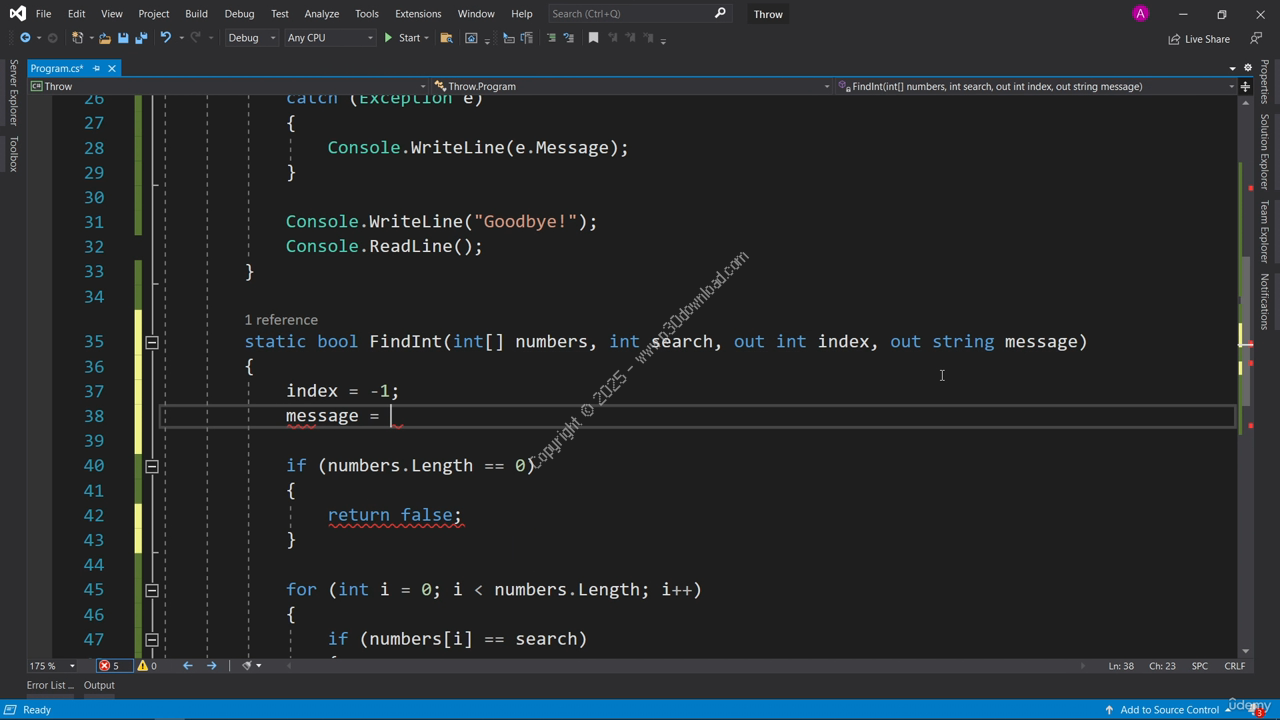Screen dimensions: 1280x720
Task: Open the Analyze menu
Action: pyautogui.click(x=322, y=14)
